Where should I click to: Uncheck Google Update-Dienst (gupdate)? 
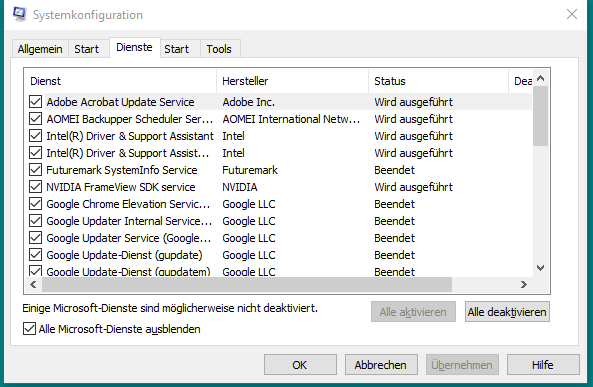[36, 255]
